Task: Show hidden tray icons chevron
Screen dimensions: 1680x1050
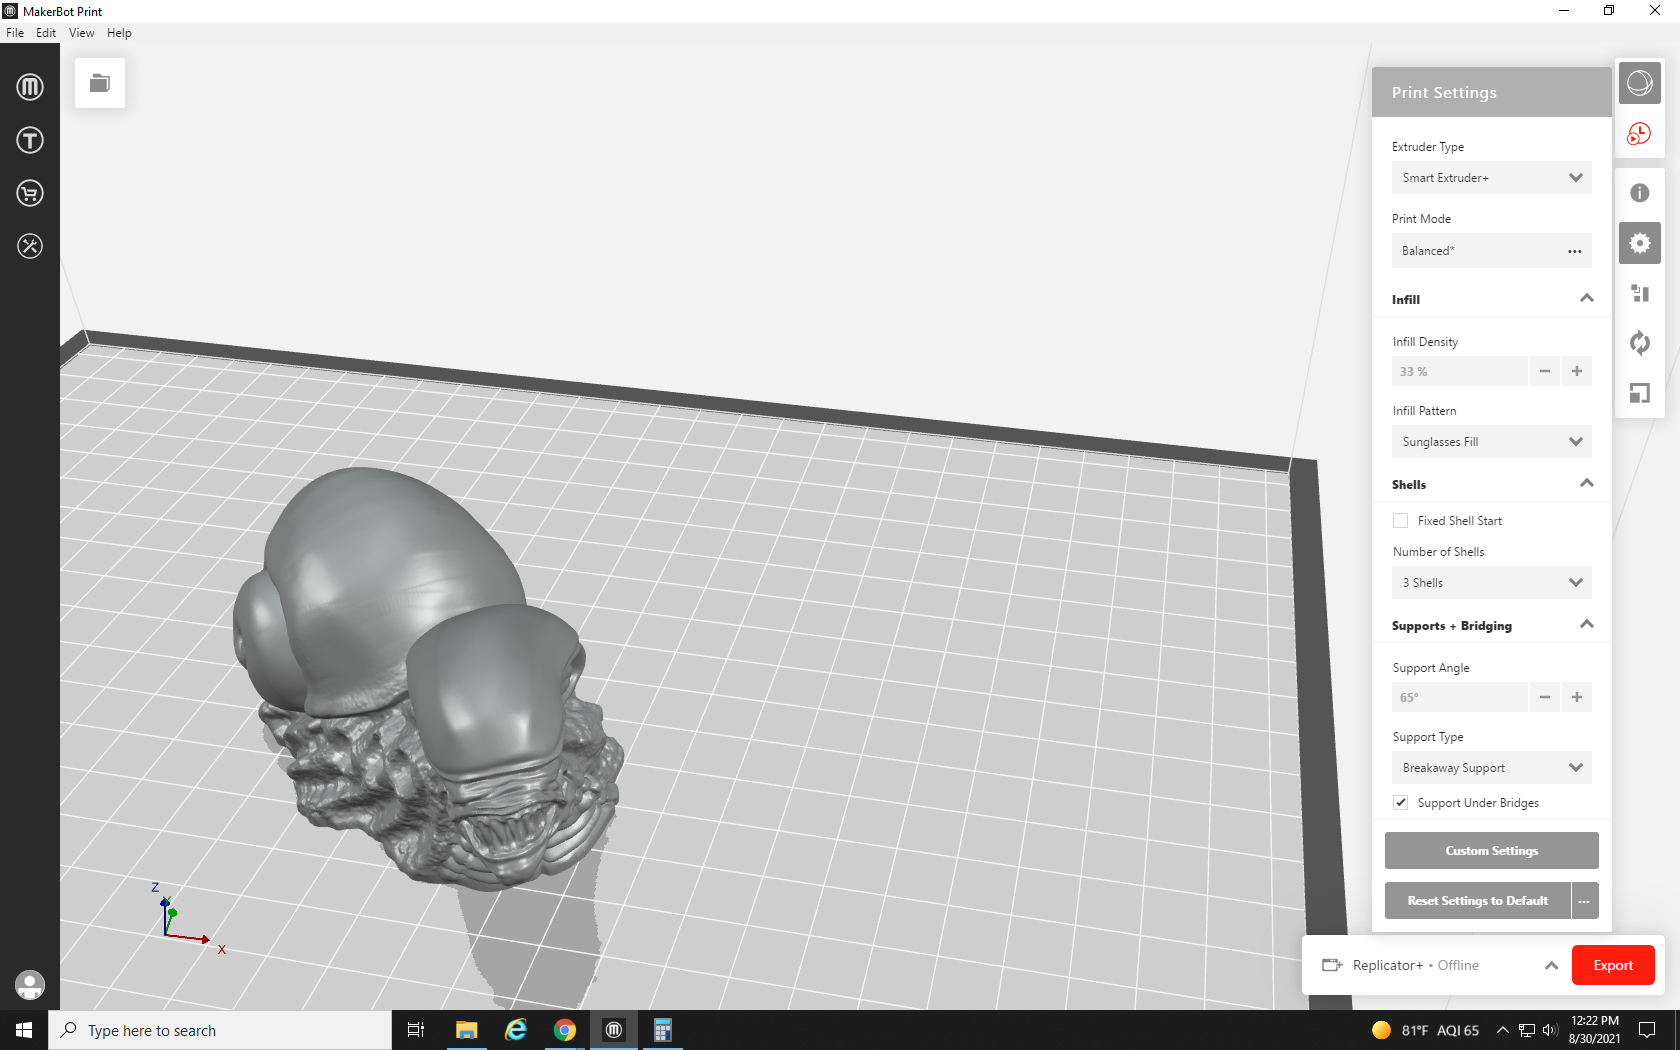Action: [1502, 1030]
